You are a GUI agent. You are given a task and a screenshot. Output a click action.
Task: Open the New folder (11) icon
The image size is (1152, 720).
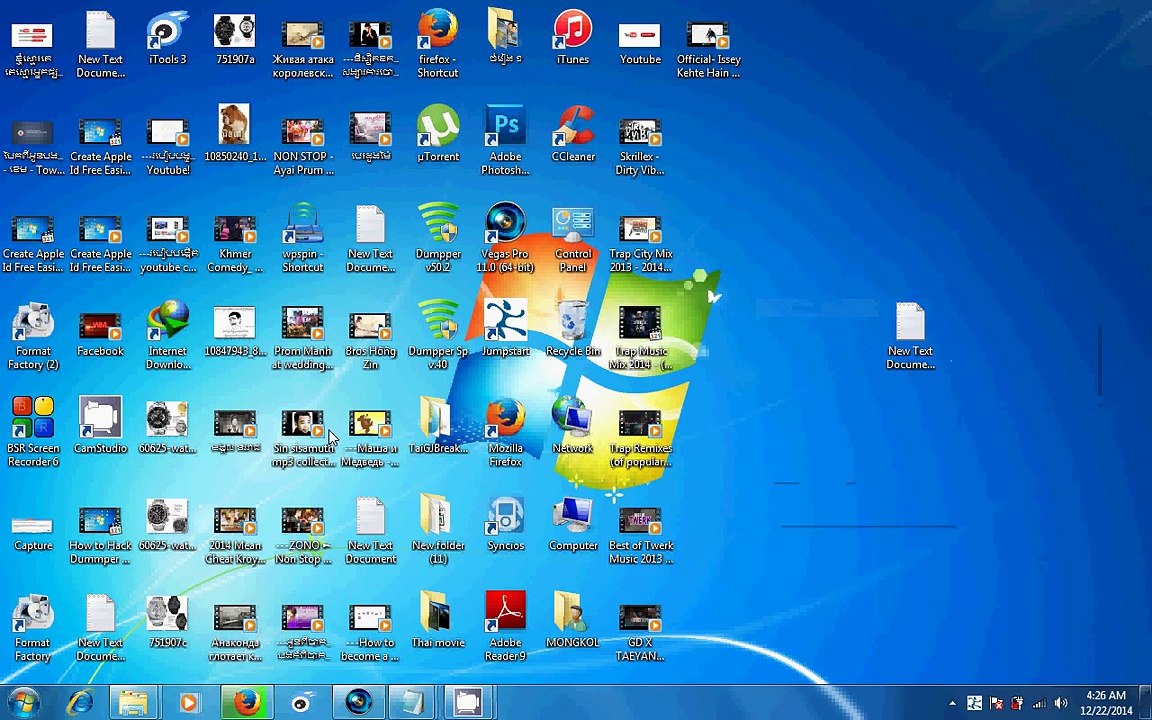(x=438, y=530)
